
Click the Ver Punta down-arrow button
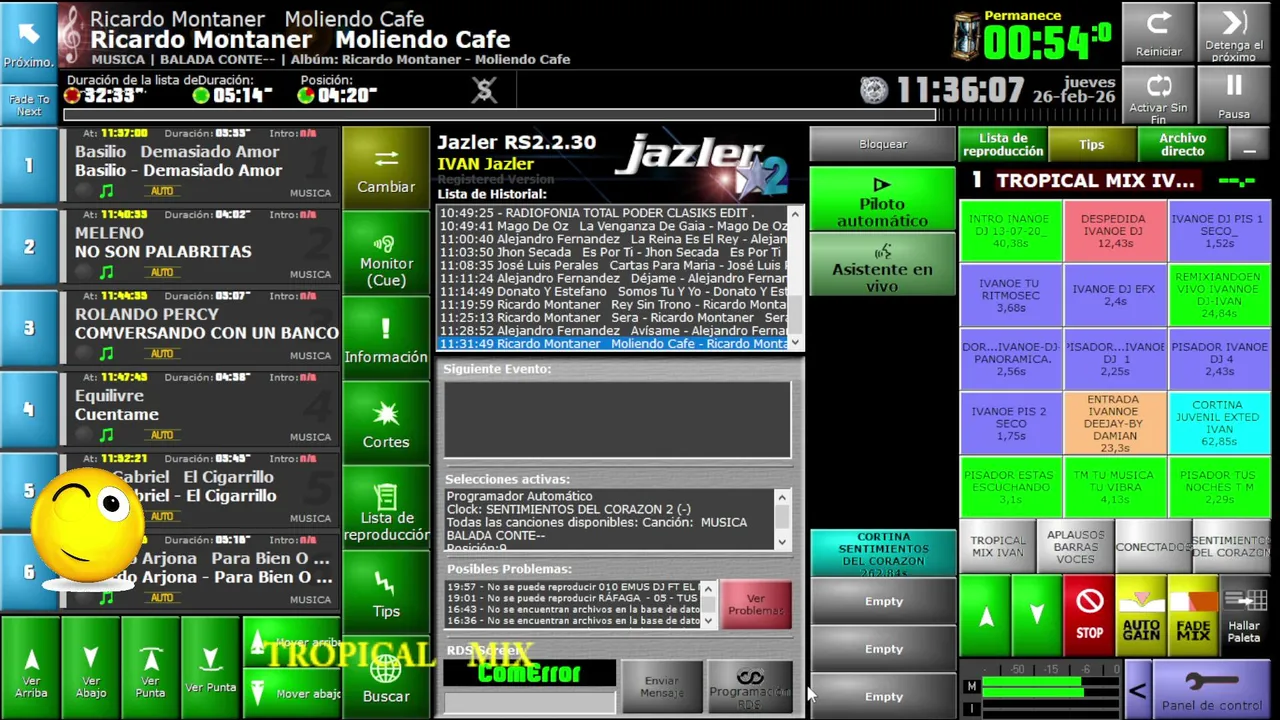pyautogui.click(x=210, y=667)
